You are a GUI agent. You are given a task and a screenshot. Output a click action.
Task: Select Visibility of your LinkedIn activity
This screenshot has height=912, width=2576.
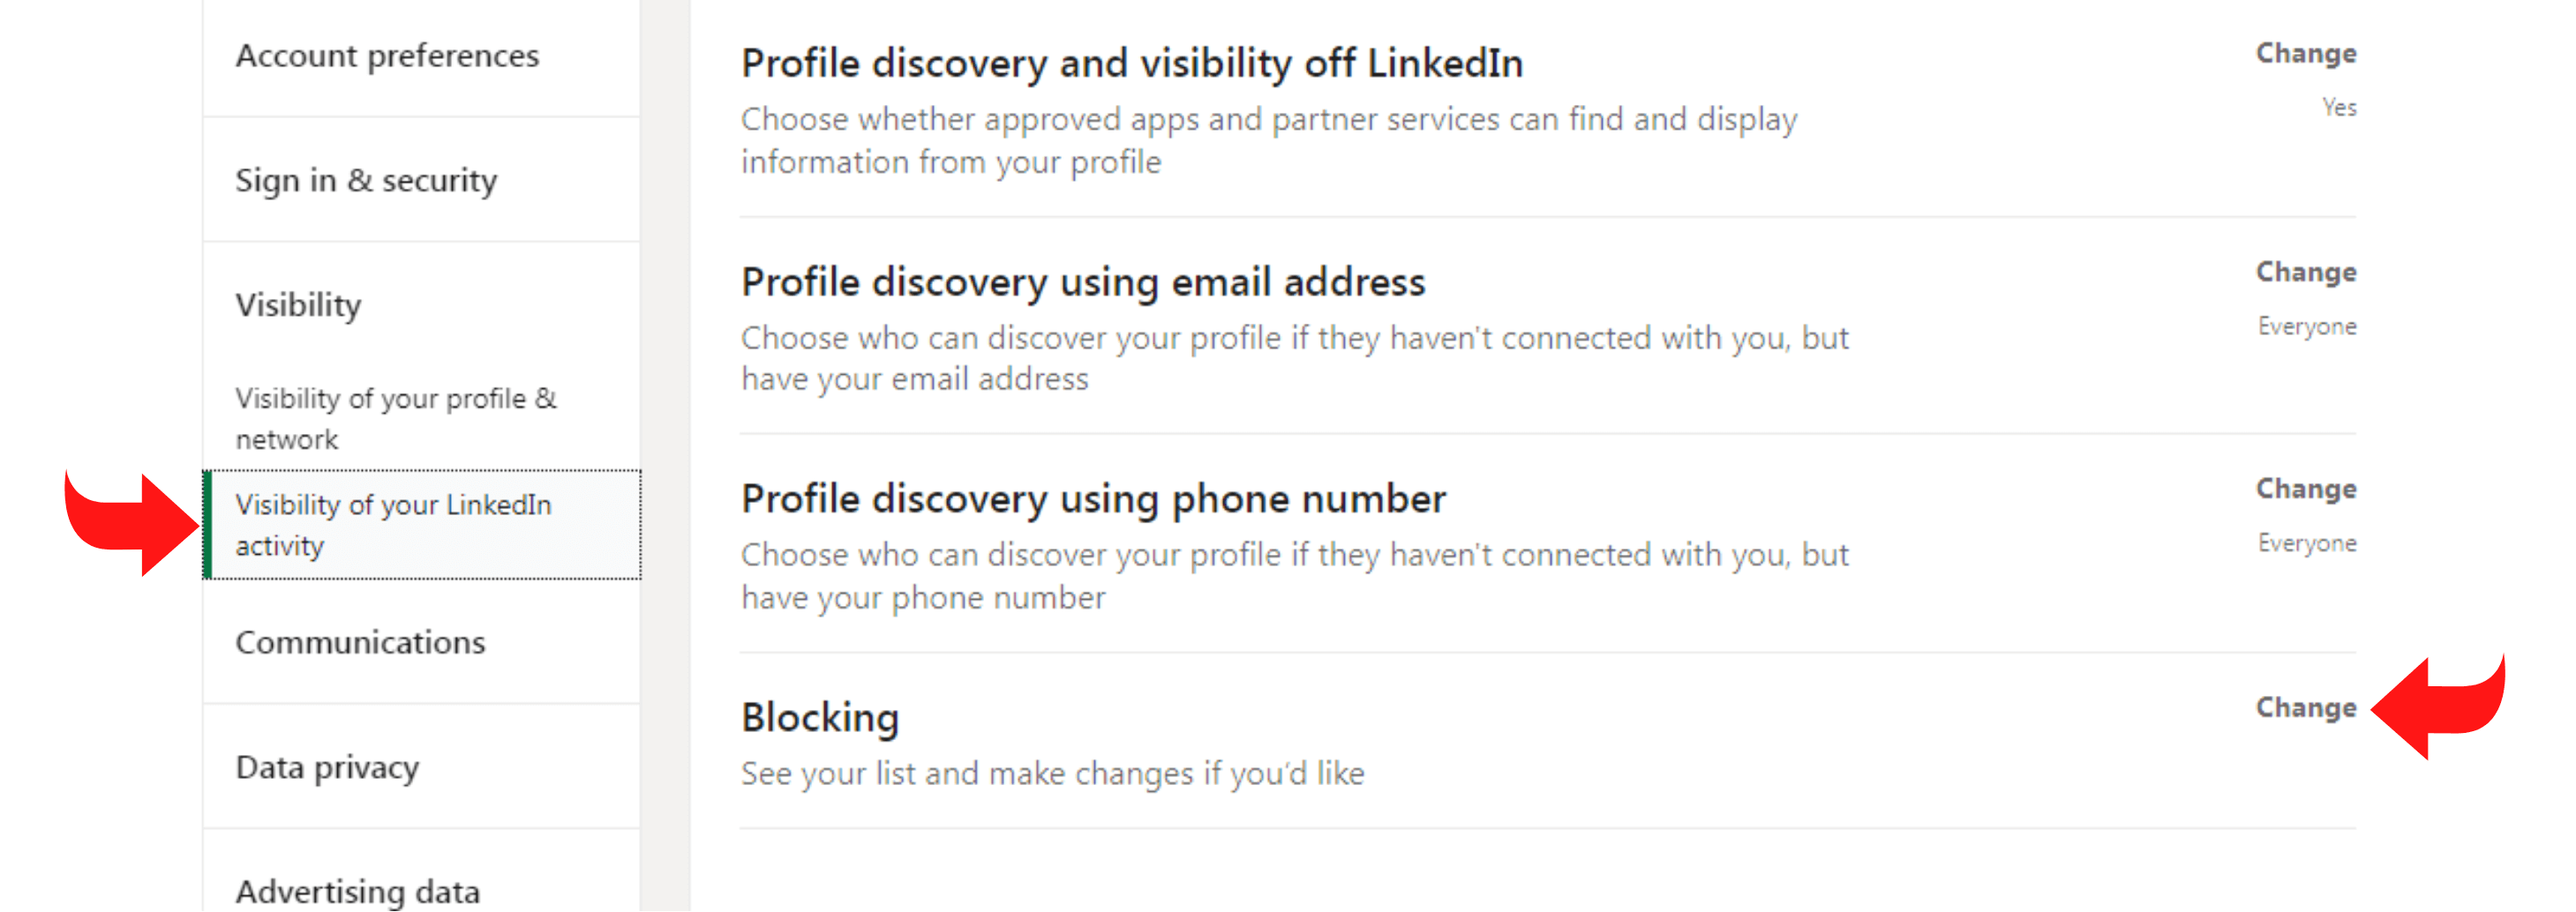(x=393, y=525)
